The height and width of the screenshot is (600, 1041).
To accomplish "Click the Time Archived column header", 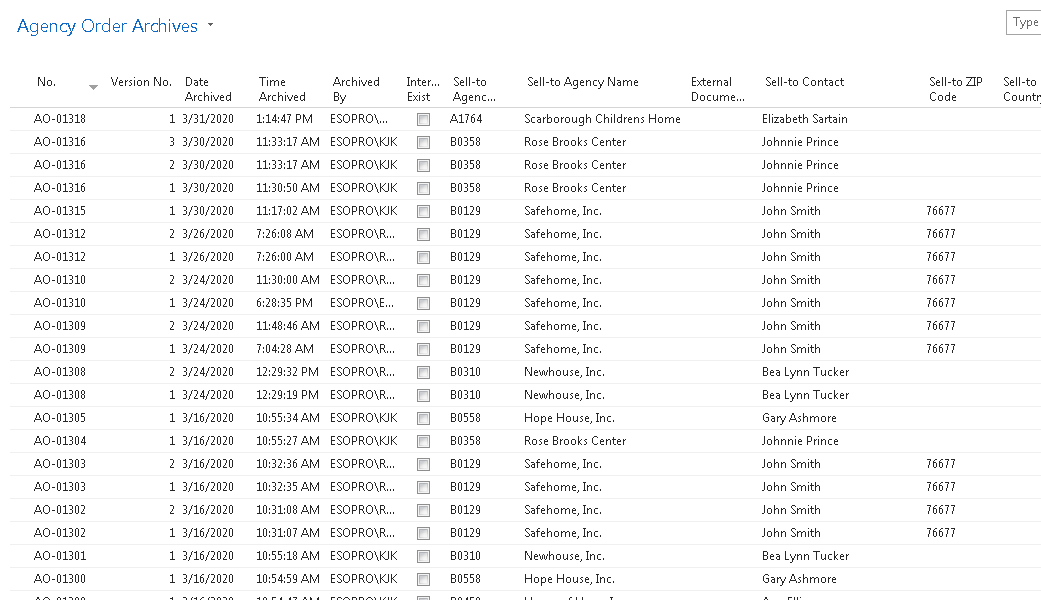I will 282,89.
